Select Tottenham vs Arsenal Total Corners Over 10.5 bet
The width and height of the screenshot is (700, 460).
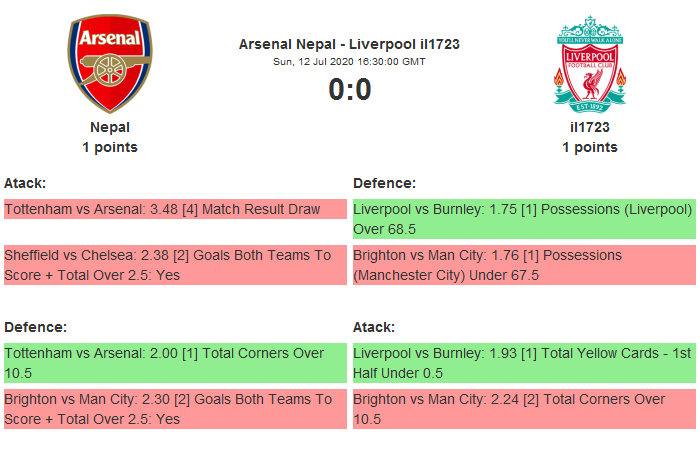174,363
